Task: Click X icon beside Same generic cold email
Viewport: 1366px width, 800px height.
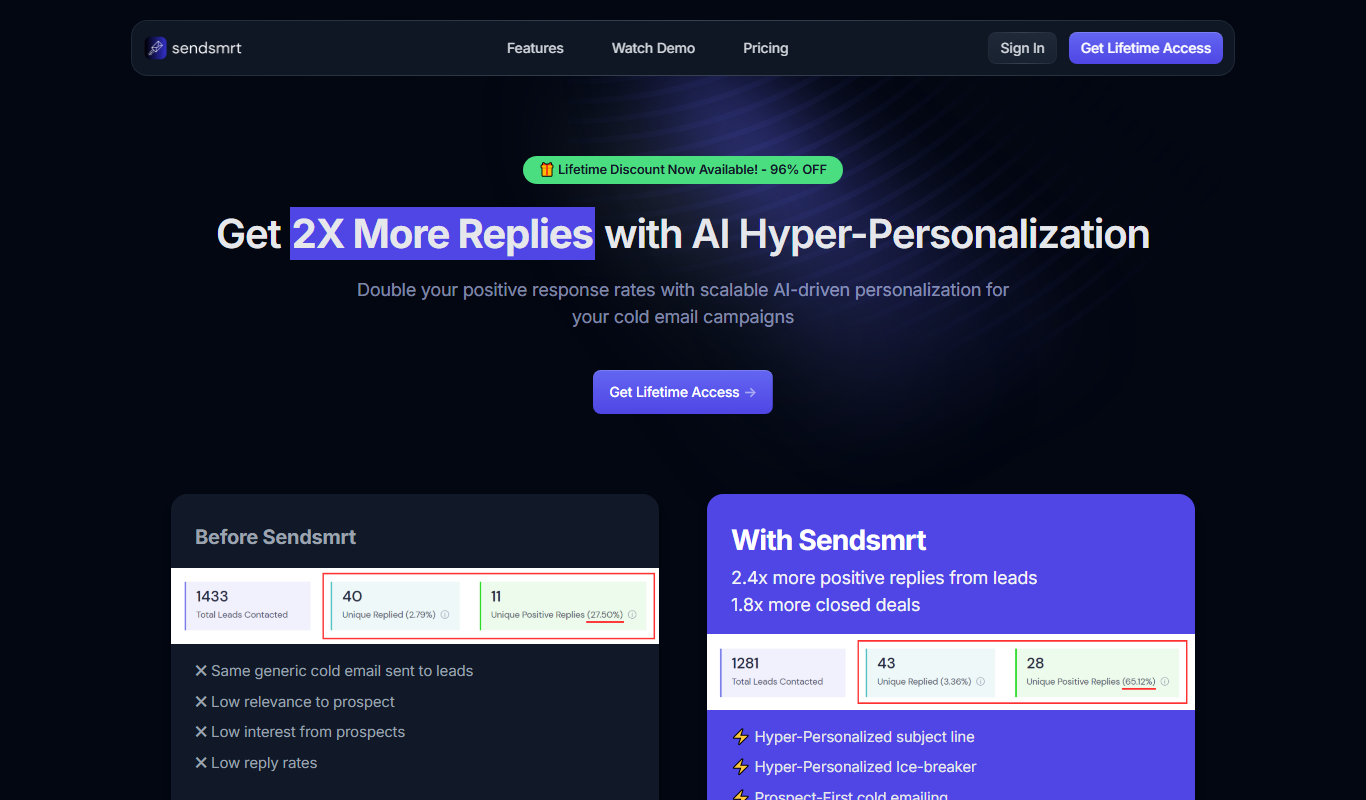Action: pos(201,671)
